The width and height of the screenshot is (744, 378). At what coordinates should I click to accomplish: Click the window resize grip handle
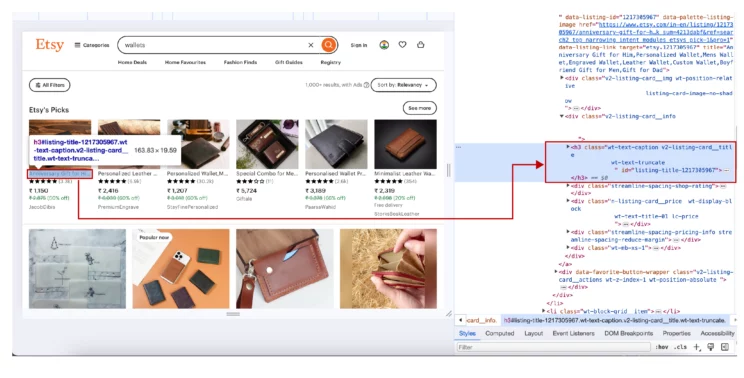(448, 313)
